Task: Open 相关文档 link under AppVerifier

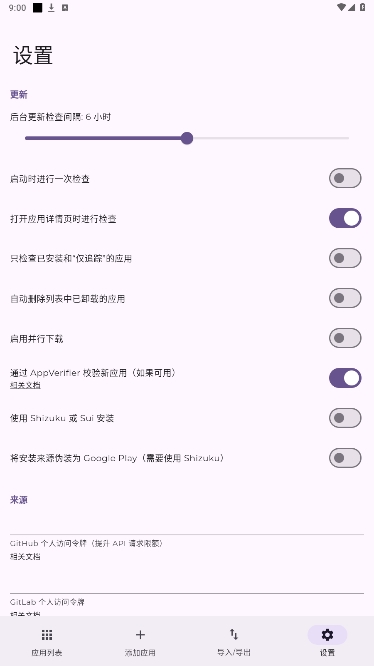Action: pyautogui.click(x=25, y=385)
